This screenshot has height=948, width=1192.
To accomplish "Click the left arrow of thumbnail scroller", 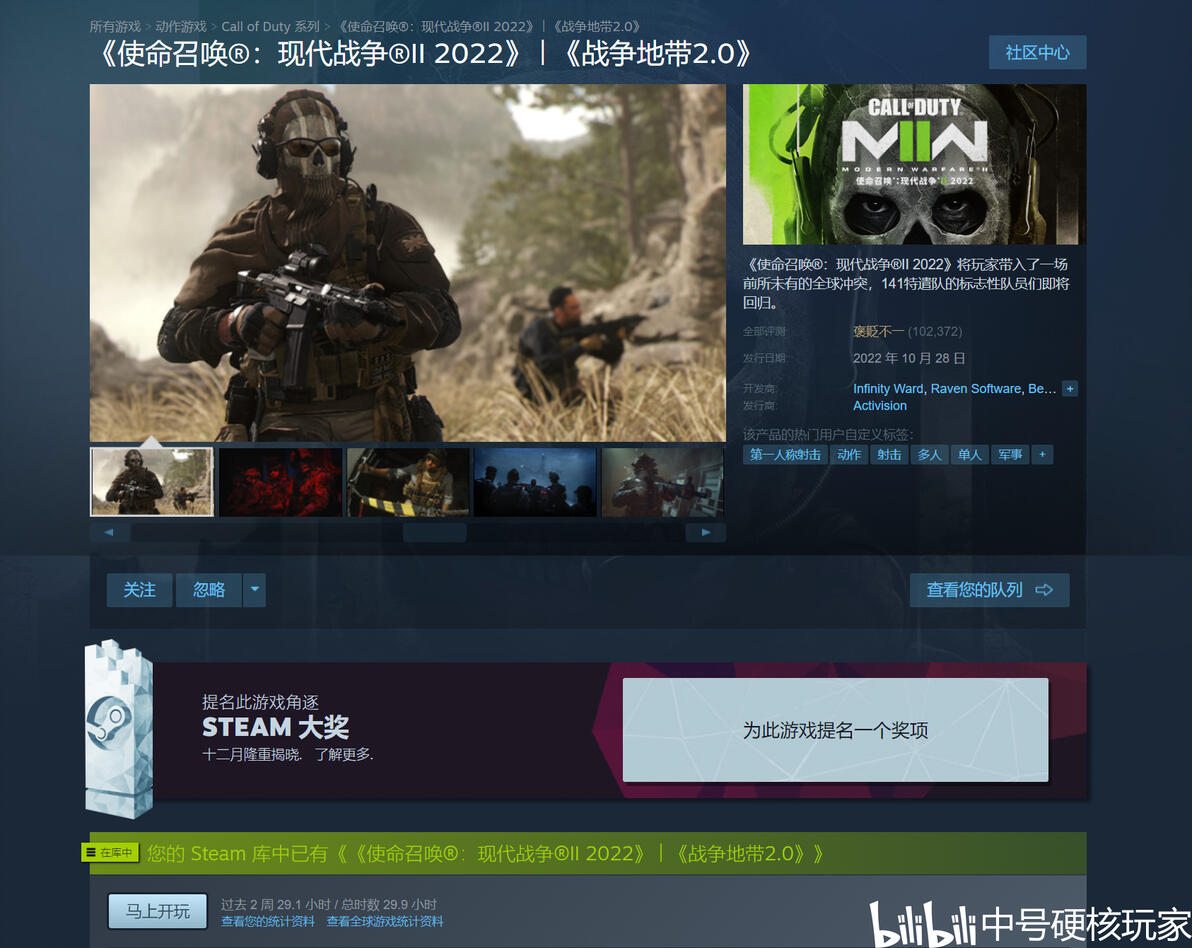I will pyautogui.click(x=109, y=532).
